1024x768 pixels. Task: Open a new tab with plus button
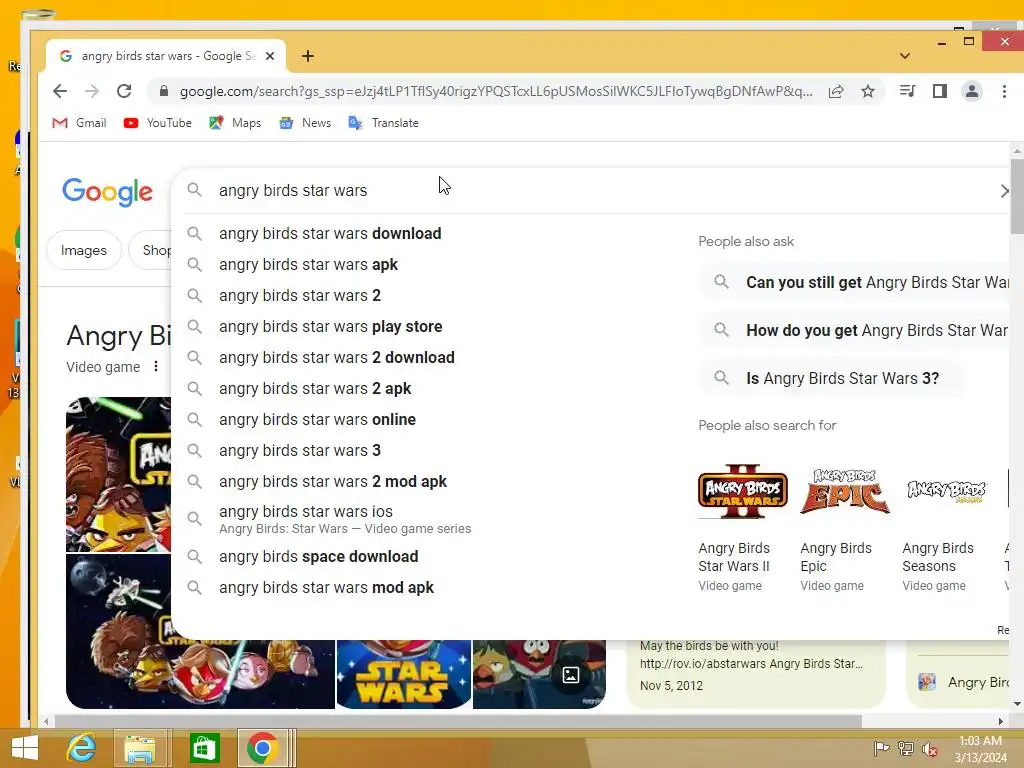[308, 56]
